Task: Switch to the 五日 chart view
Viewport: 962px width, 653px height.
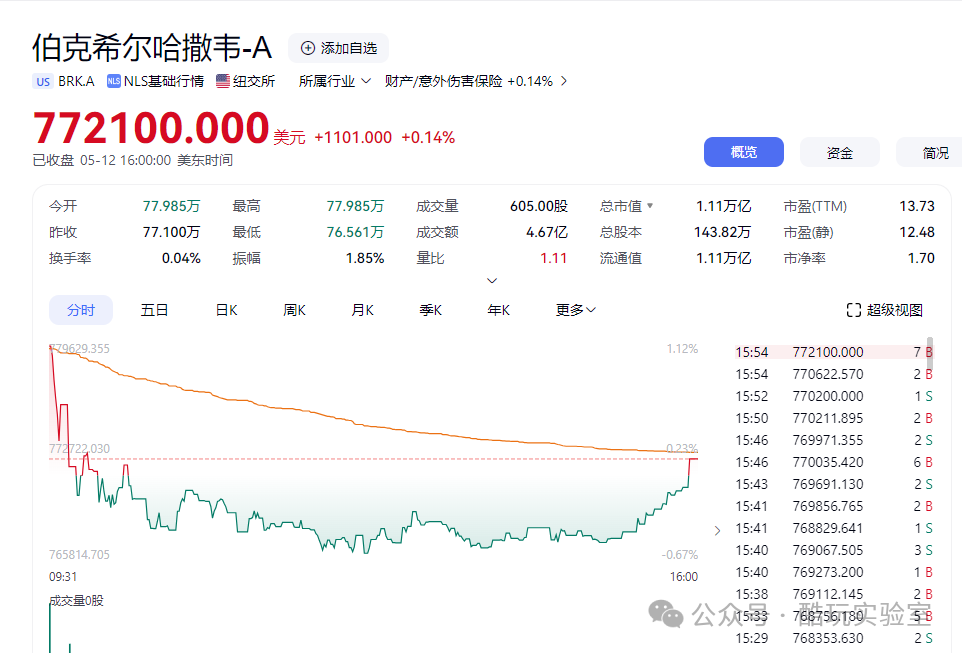Action: tap(155, 310)
